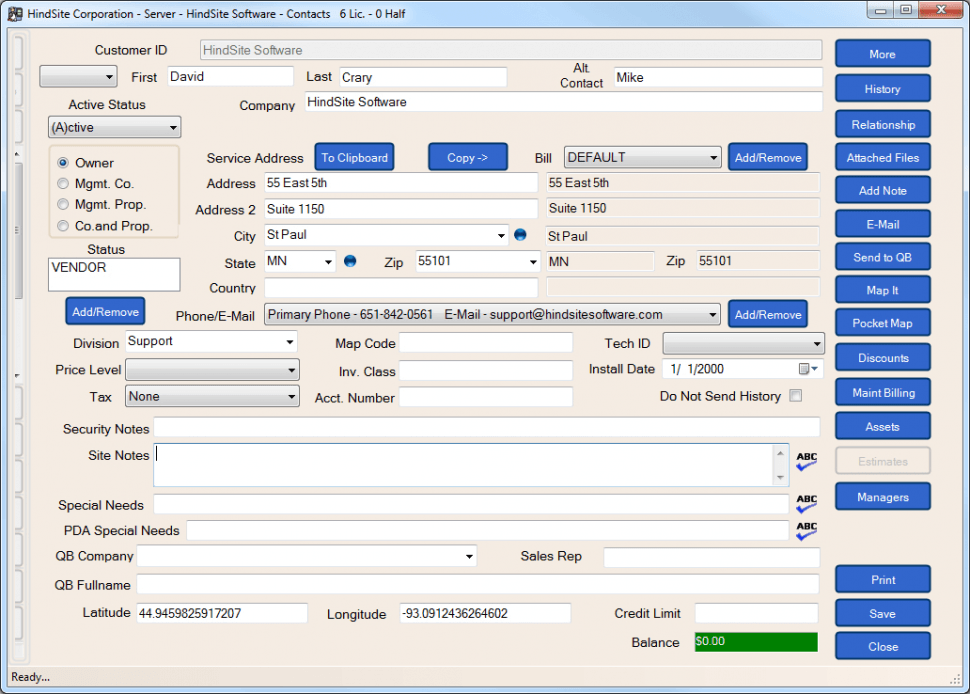Viewport: 970px width, 694px height.
Task: Click Site Notes scrollbar up arrow
Action: pos(780,453)
